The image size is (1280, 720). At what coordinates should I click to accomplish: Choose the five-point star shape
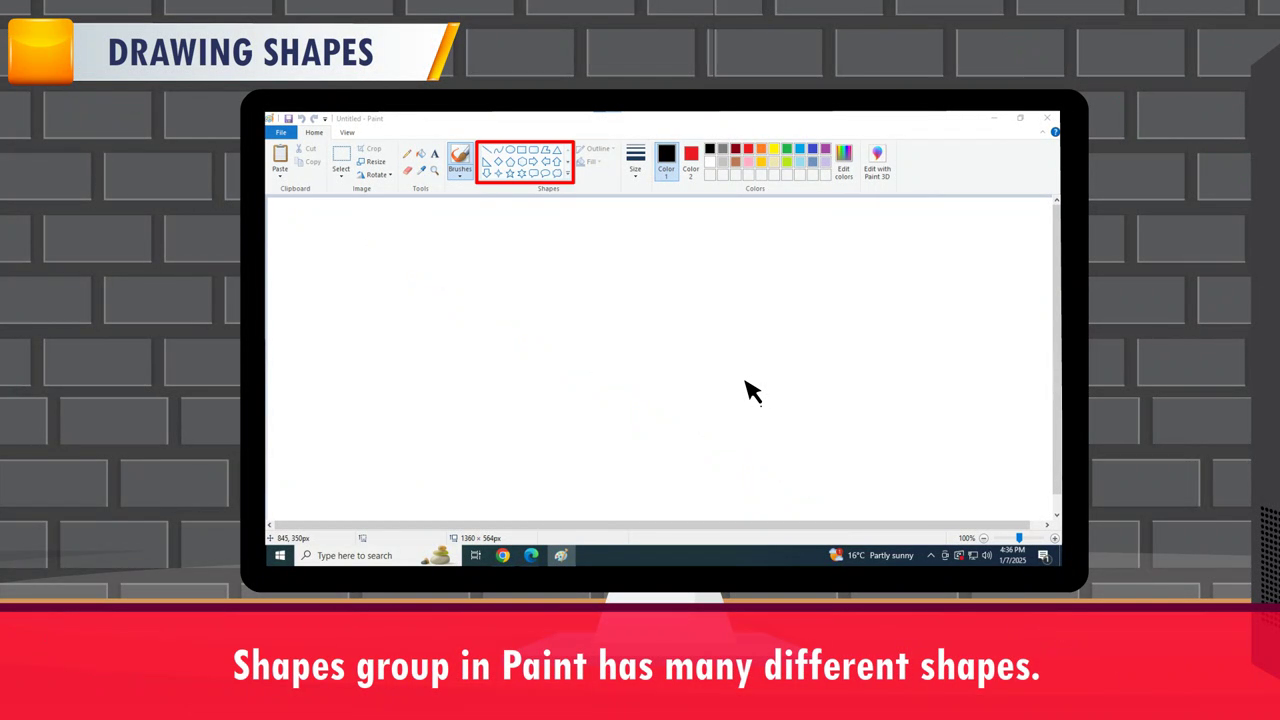pyautogui.click(x=510, y=173)
